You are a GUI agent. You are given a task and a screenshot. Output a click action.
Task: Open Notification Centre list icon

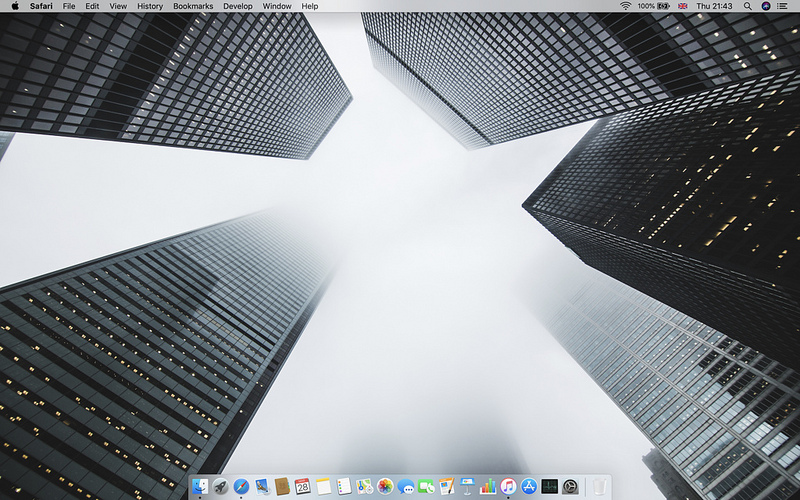(x=782, y=6)
